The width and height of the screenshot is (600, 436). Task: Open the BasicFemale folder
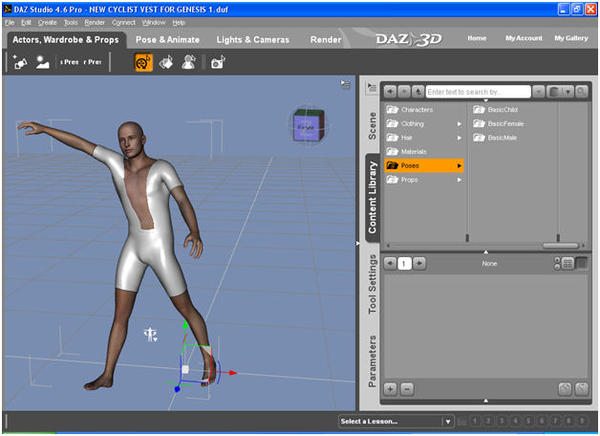[x=499, y=124]
